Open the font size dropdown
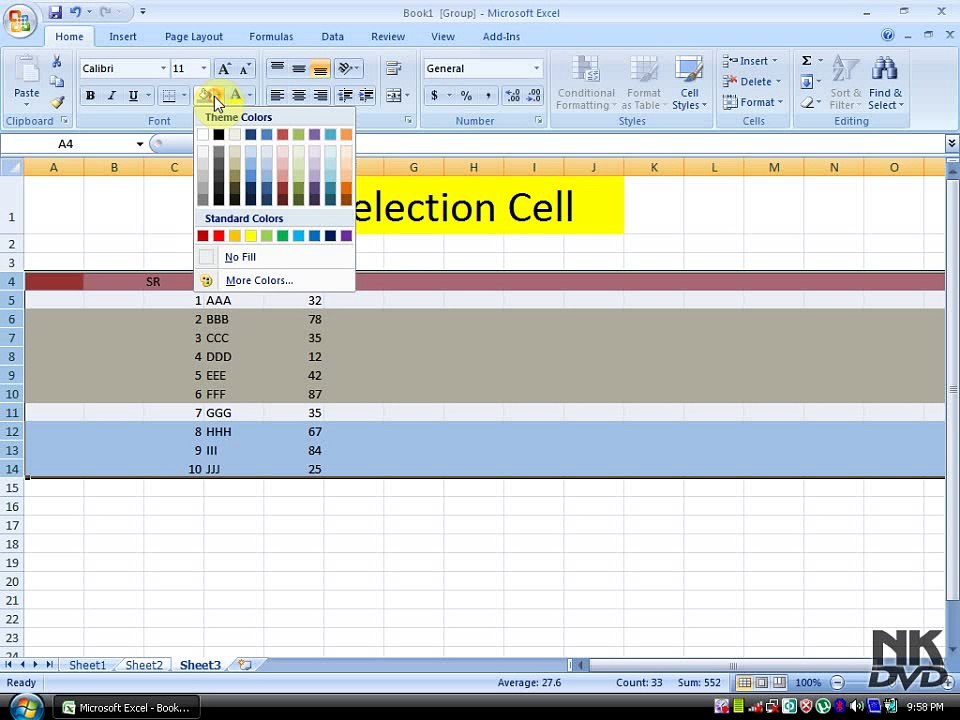960x720 pixels. [x=204, y=68]
